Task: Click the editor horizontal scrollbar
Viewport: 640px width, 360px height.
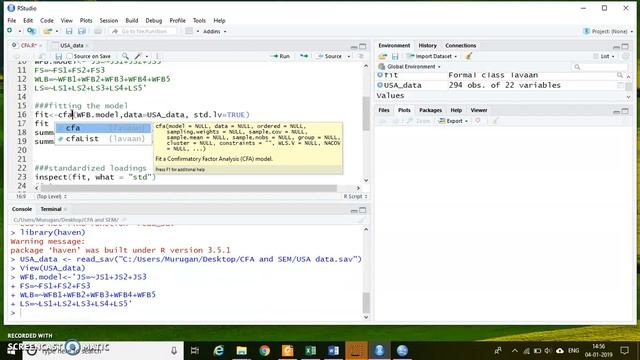Action: click(x=189, y=188)
